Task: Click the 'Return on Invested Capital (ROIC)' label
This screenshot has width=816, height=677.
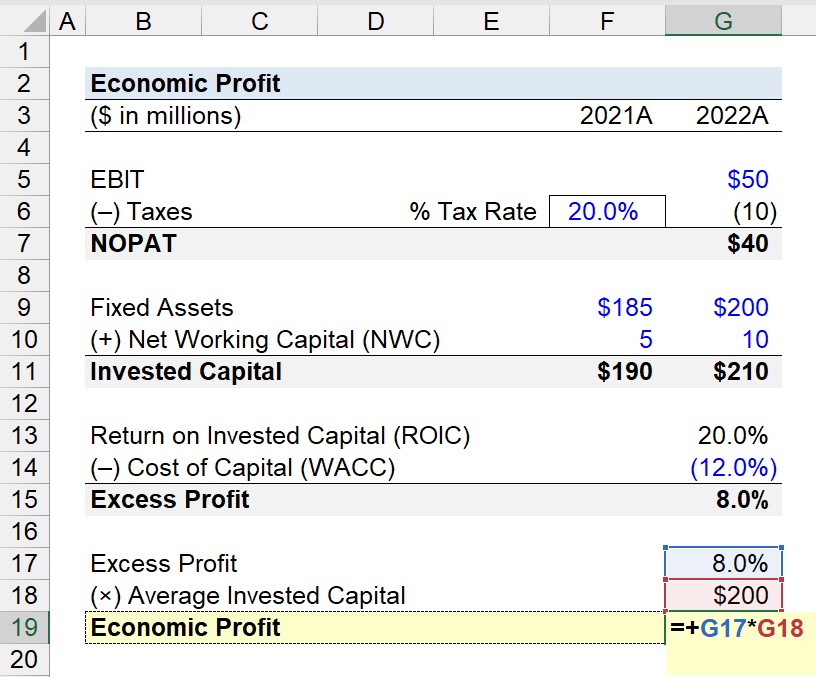Action: (280, 436)
